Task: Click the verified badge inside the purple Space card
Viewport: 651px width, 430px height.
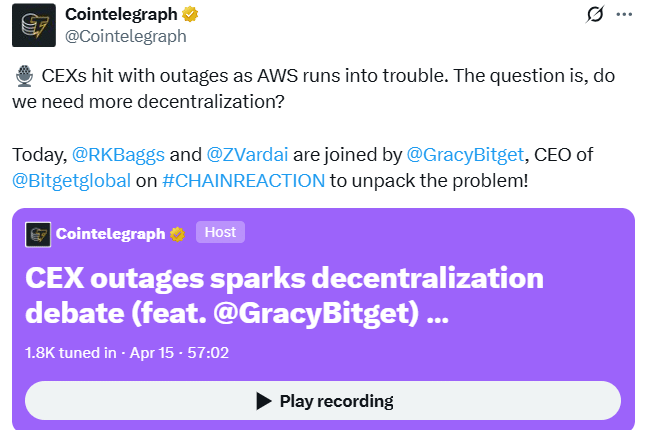Action: (178, 234)
